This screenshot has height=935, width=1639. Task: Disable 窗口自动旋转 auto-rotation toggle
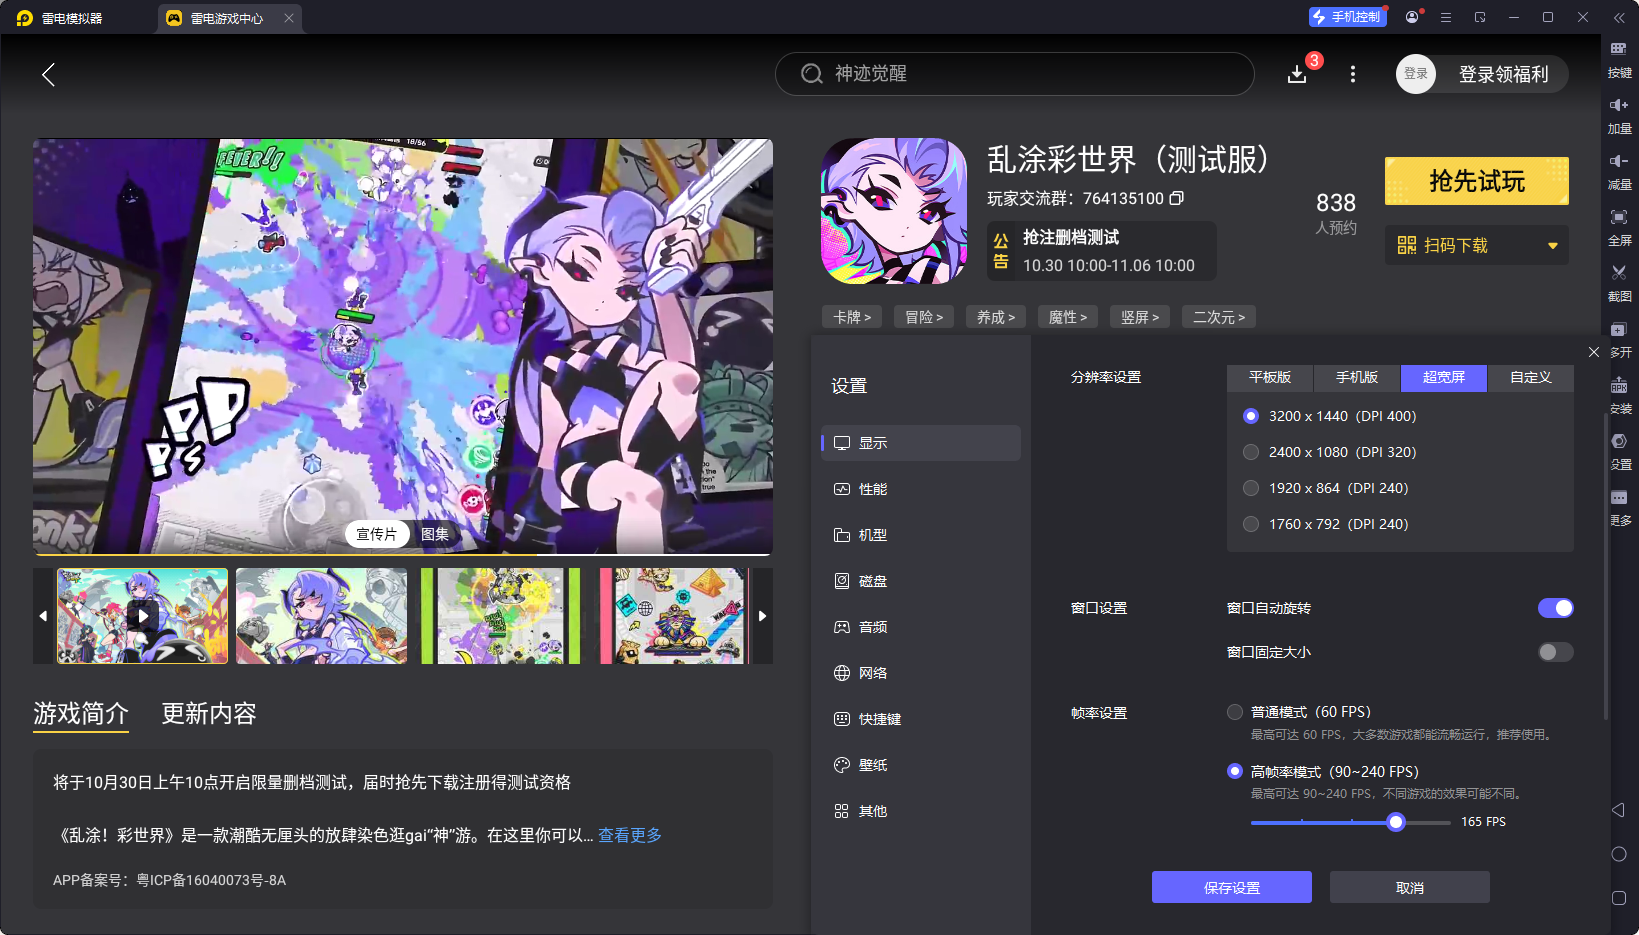(x=1555, y=607)
